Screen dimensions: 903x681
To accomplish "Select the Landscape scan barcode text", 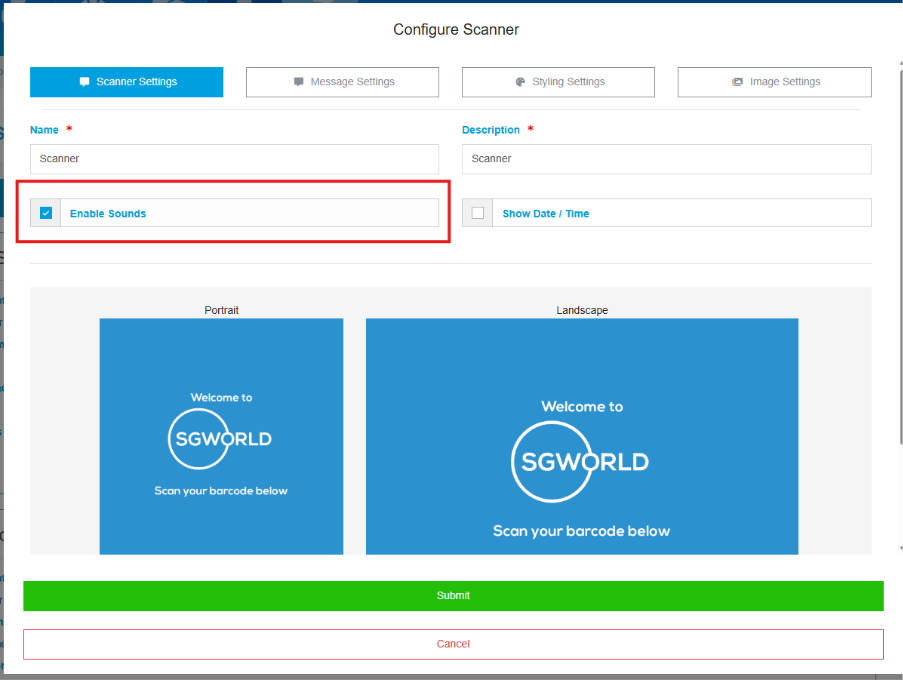I will point(581,531).
